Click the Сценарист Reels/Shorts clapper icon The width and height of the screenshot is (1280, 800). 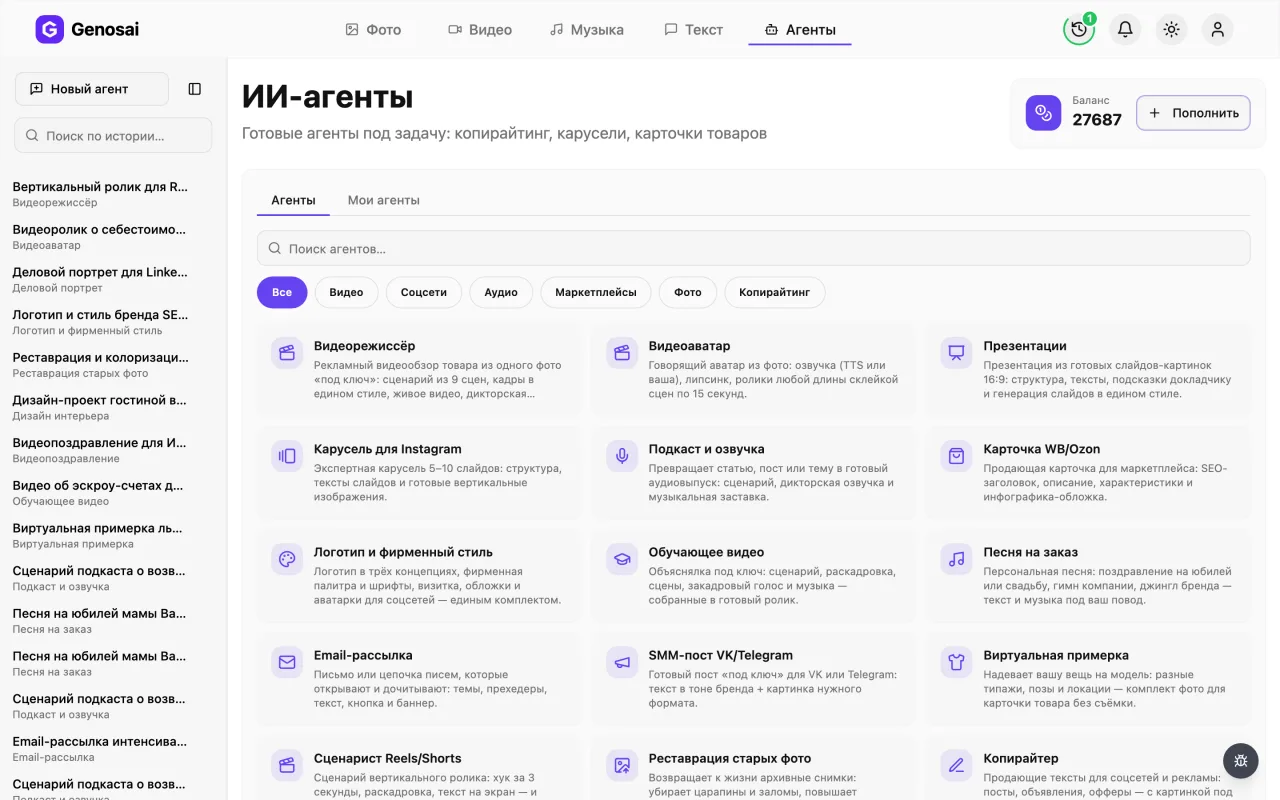[x=287, y=765]
